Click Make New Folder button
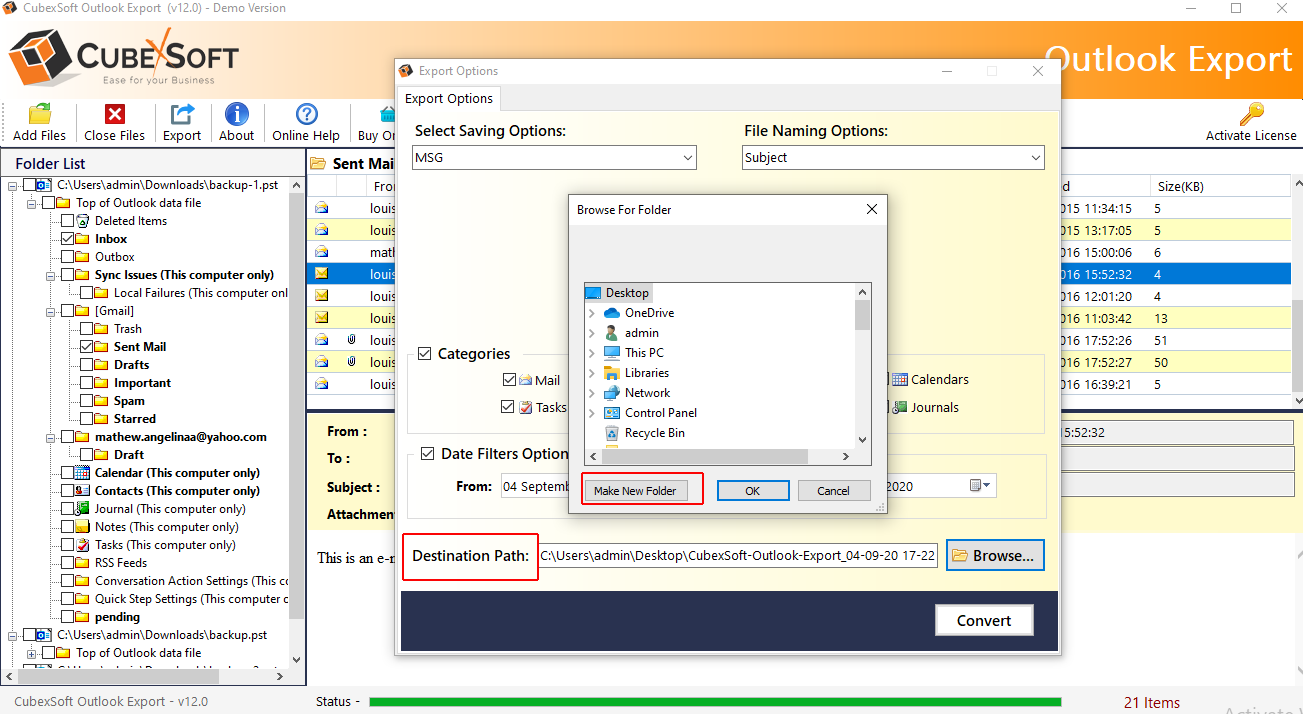Screen dimensions: 1303x714 [635, 491]
